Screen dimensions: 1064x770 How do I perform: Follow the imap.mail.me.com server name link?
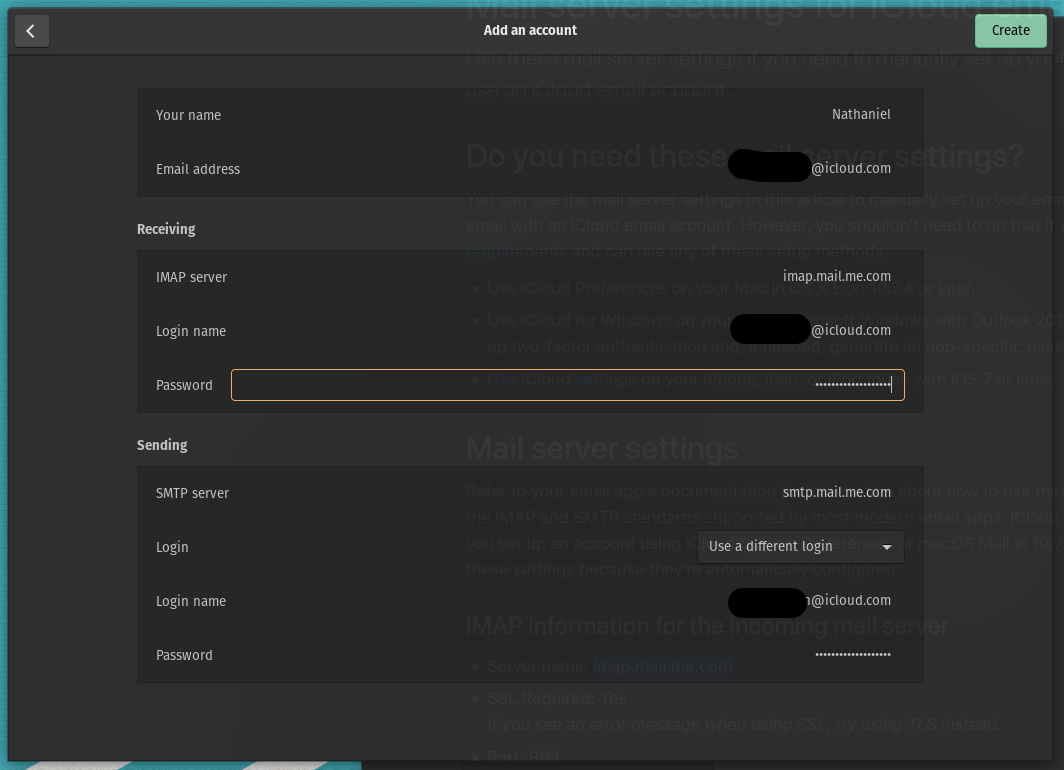click(x=662, y=665)
